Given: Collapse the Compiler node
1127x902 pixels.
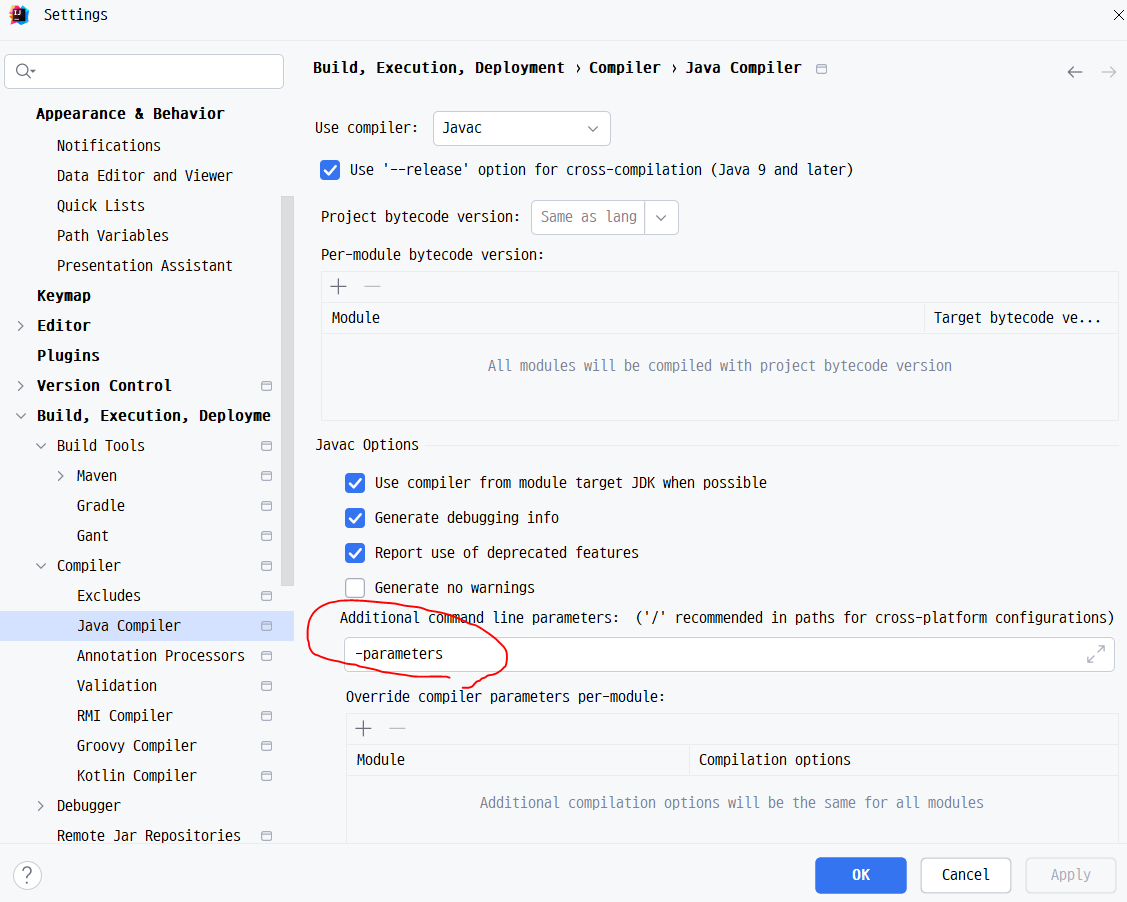Looking at the screenshot, I should pos(41,566).
